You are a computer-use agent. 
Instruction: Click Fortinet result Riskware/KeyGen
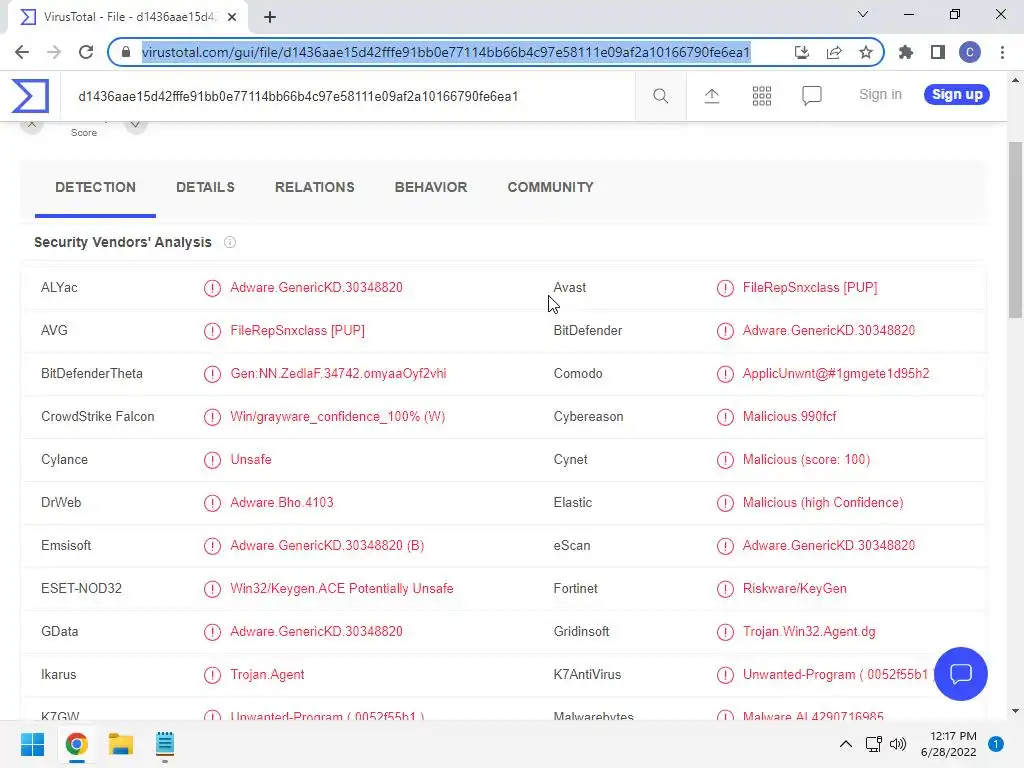coord(795,589)
